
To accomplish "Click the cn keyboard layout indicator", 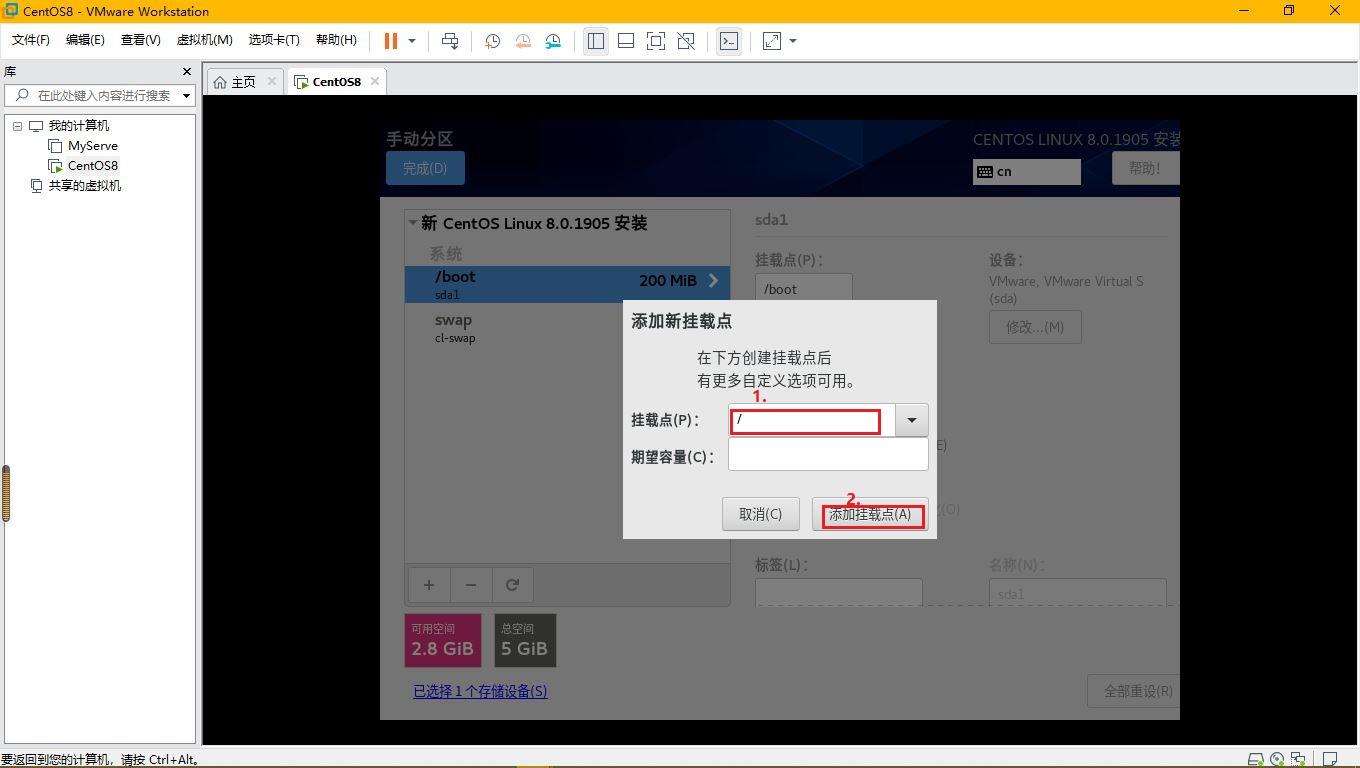I will click(1027, 172).
